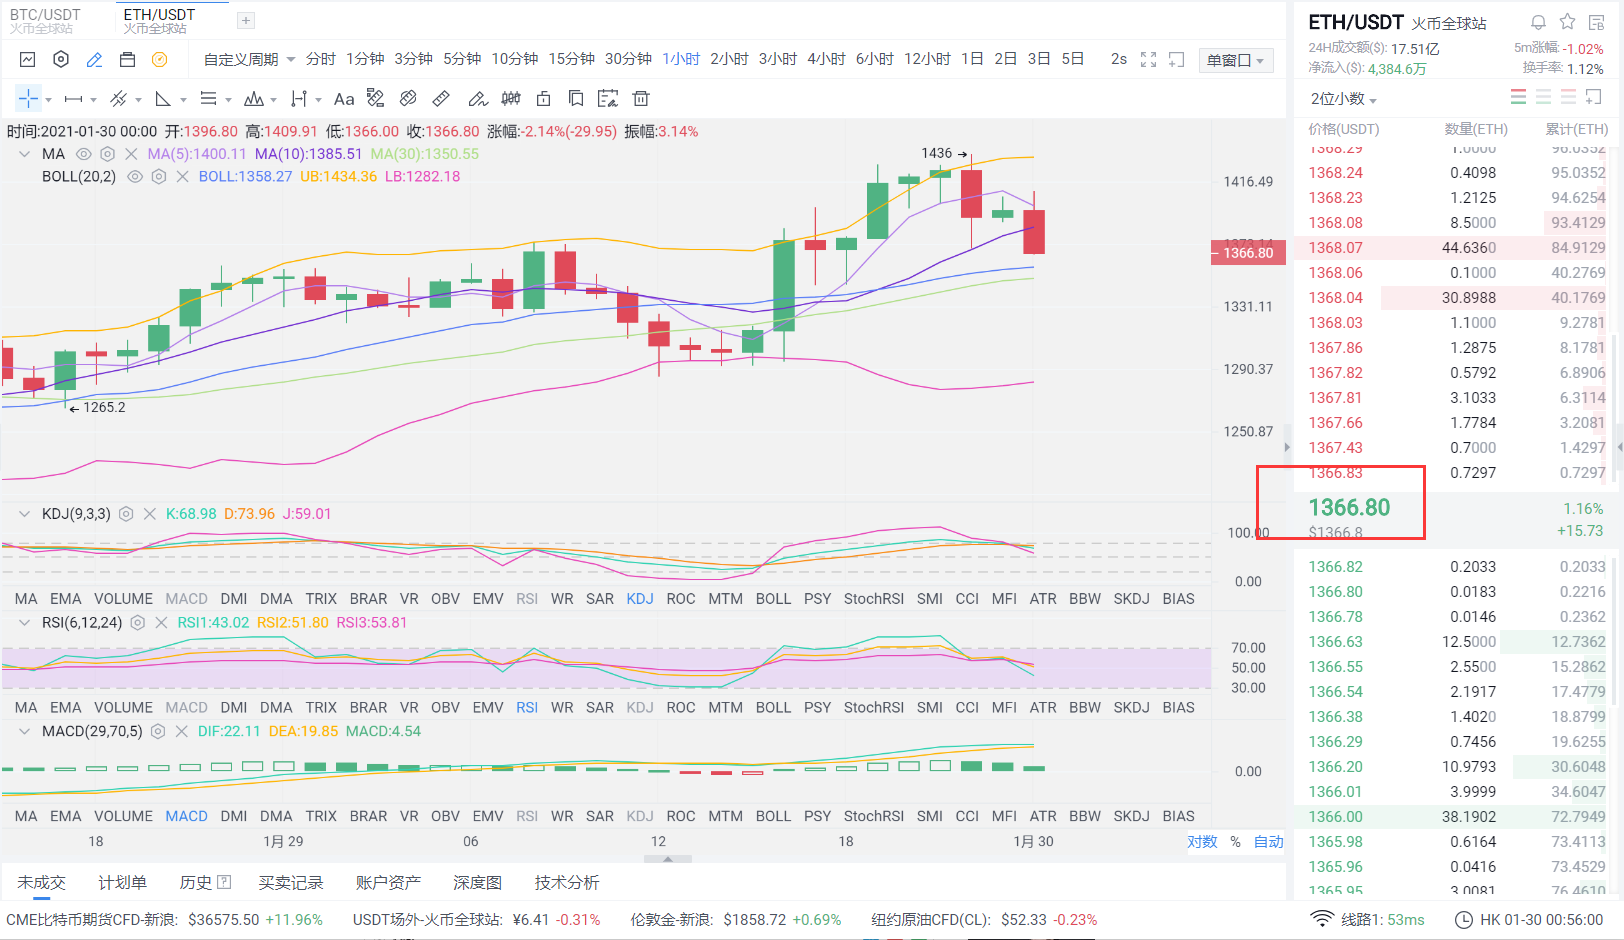Toggle the 对数 logarithmic scale option

(1203, 842)
